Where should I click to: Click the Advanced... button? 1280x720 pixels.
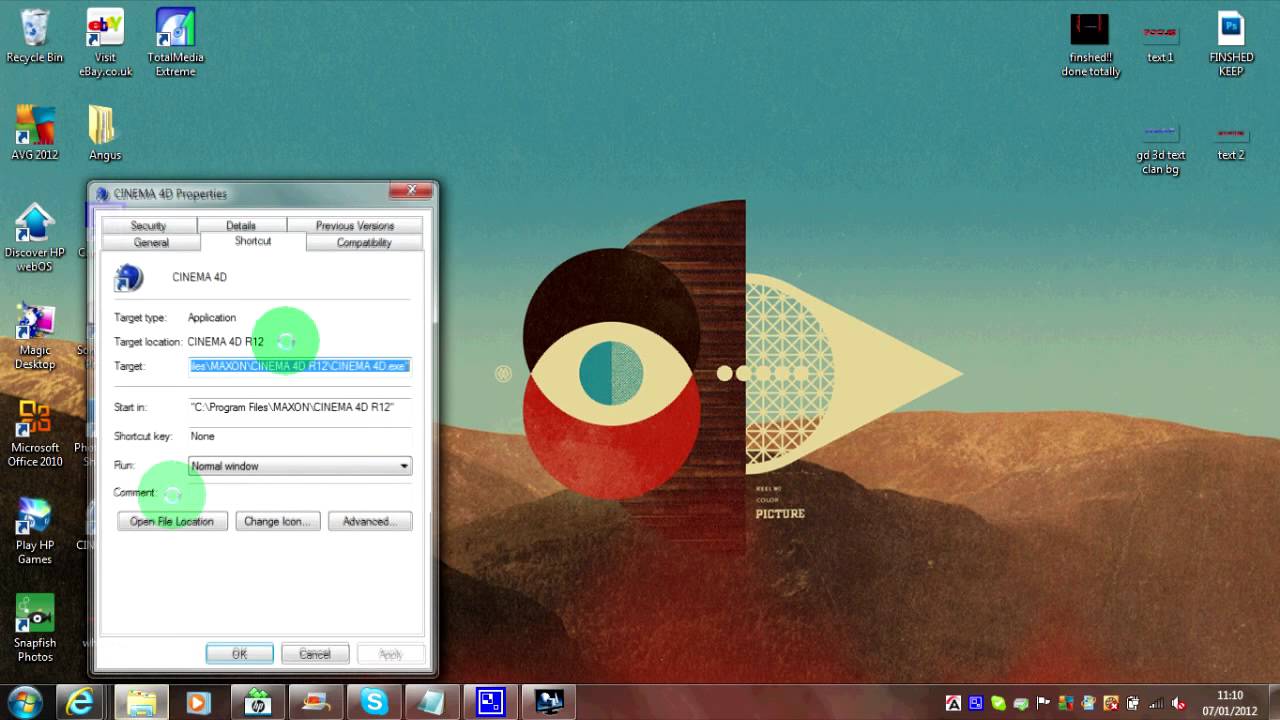(x=370, y=521)
